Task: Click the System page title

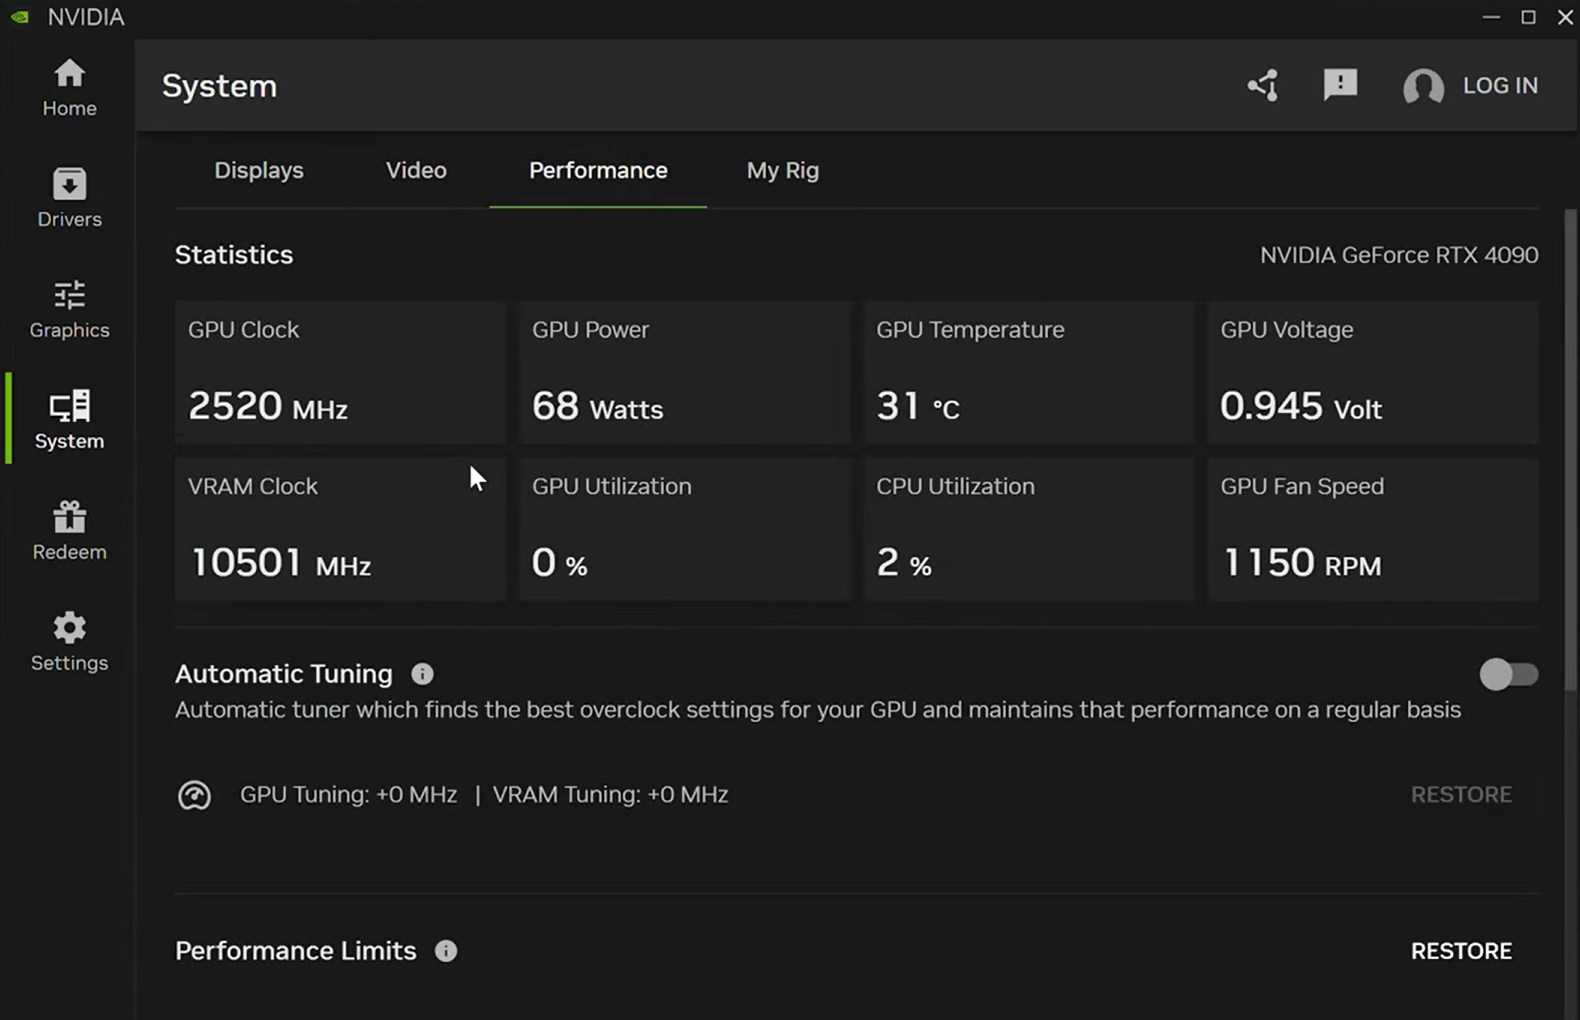Action: pos(219,86)
